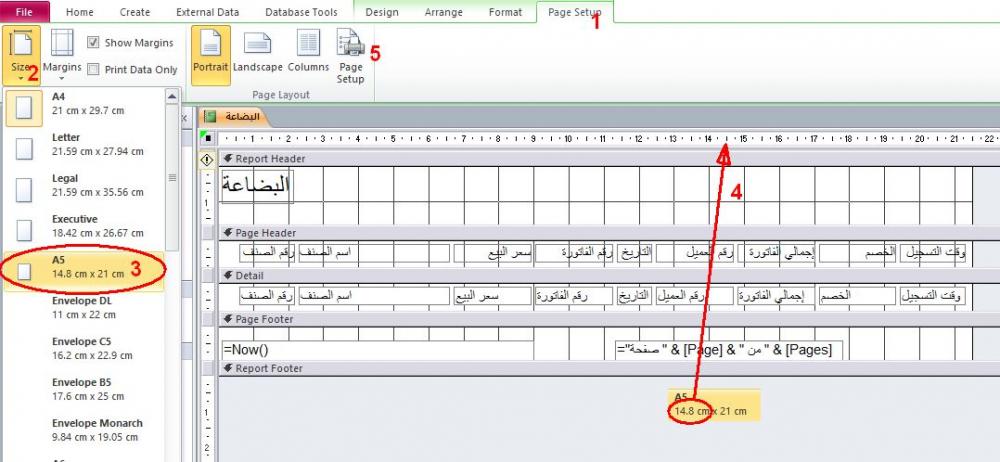Open the Margins dropdown
This screenshot has height=462, width=1000.
coord(62,56)
